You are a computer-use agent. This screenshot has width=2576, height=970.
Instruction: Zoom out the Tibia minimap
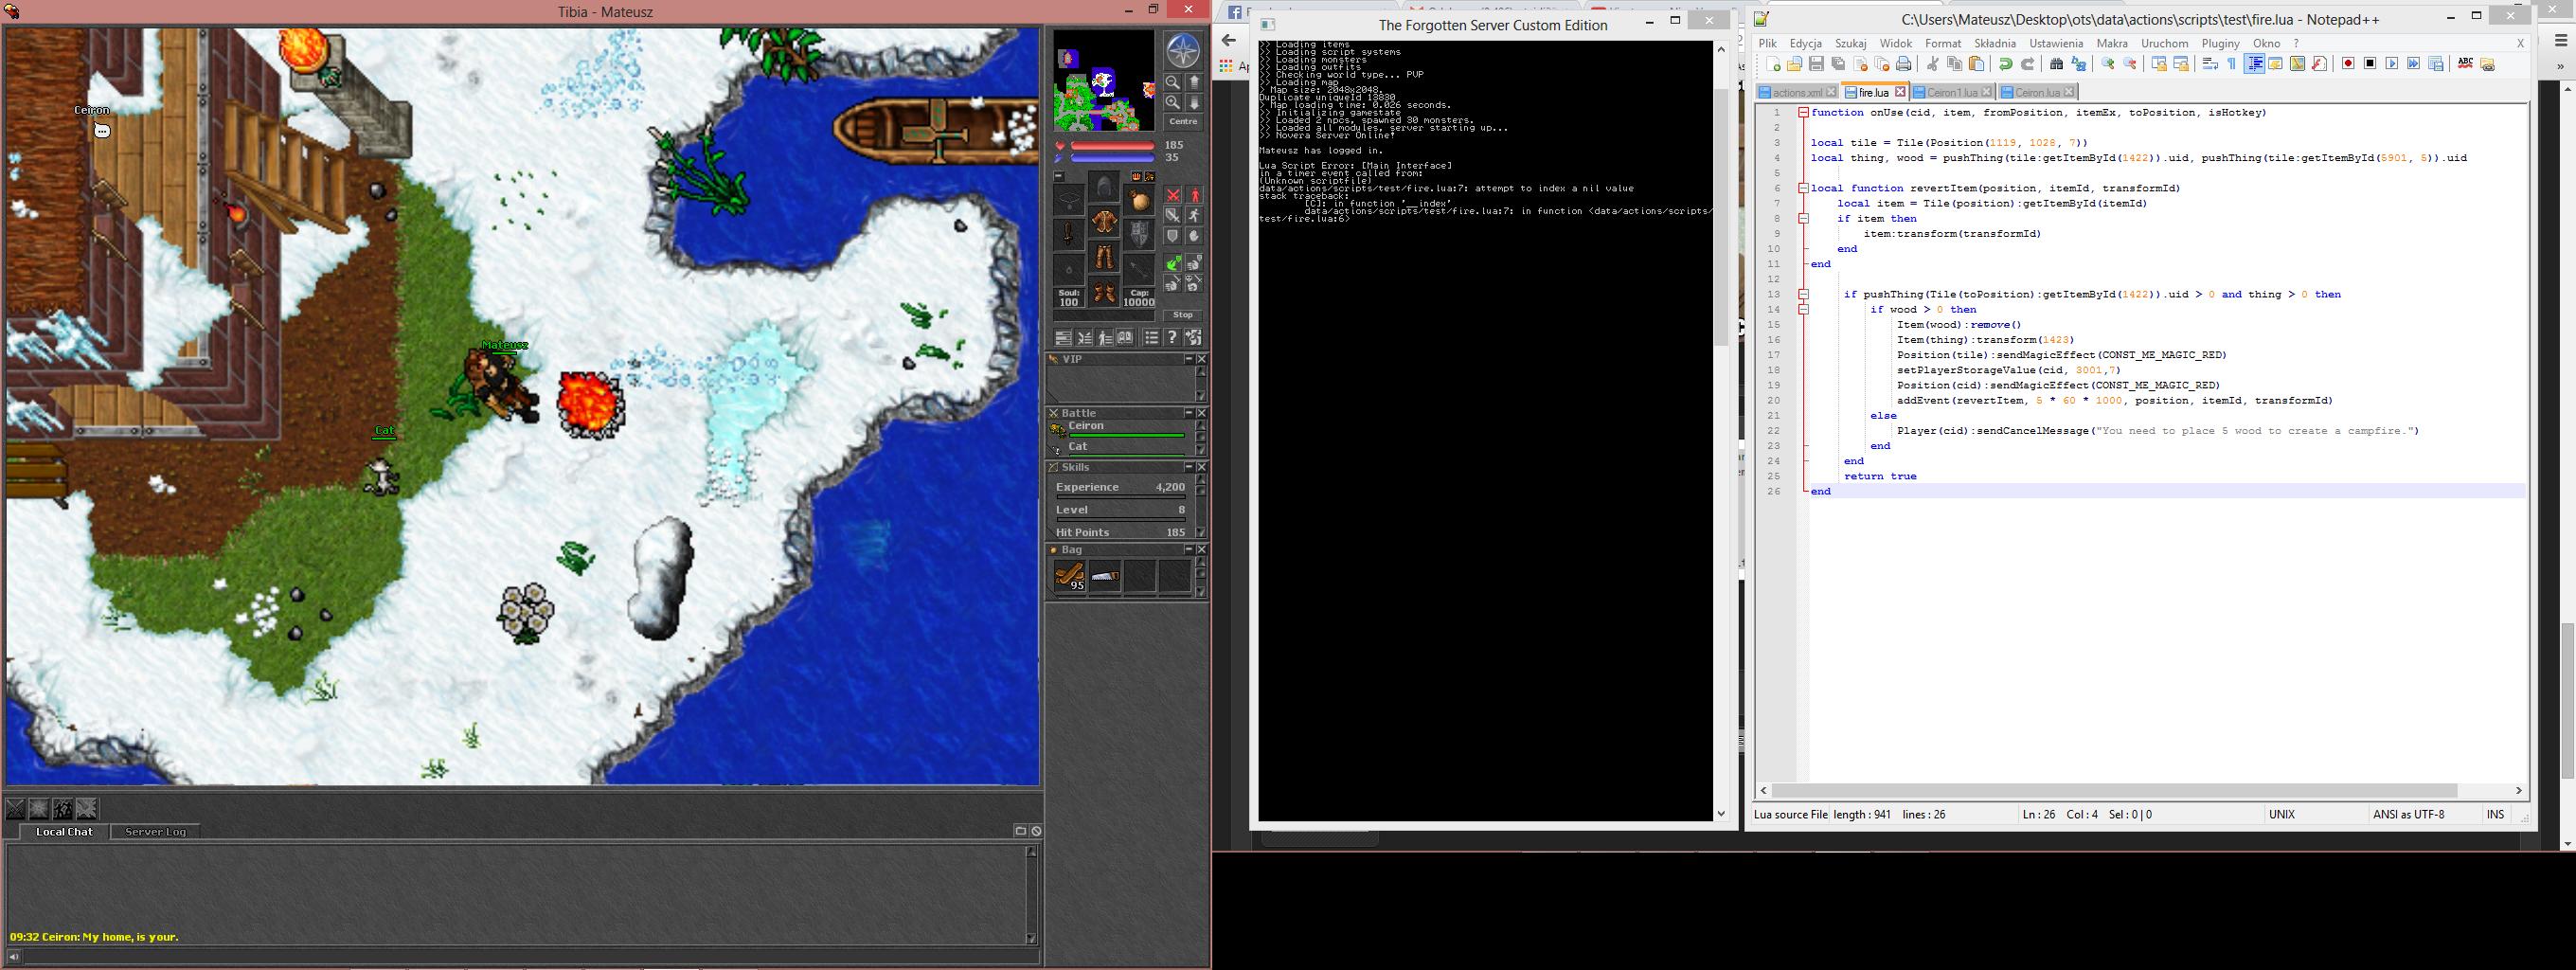1173,82
